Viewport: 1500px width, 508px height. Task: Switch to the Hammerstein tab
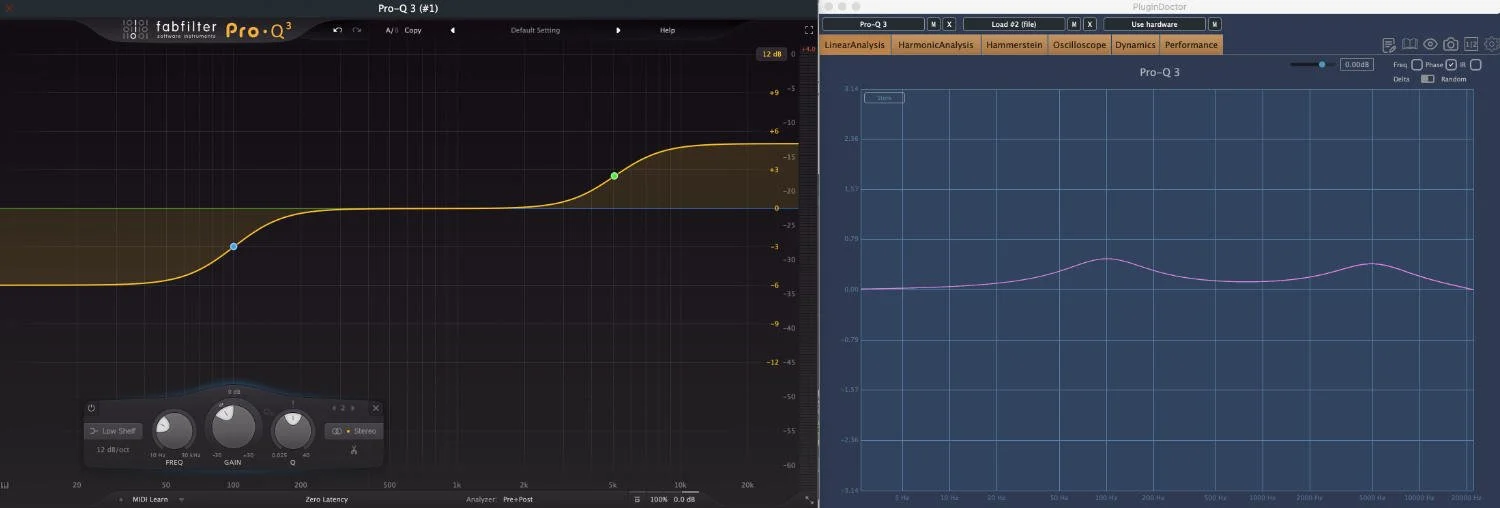pos(1014,45)
